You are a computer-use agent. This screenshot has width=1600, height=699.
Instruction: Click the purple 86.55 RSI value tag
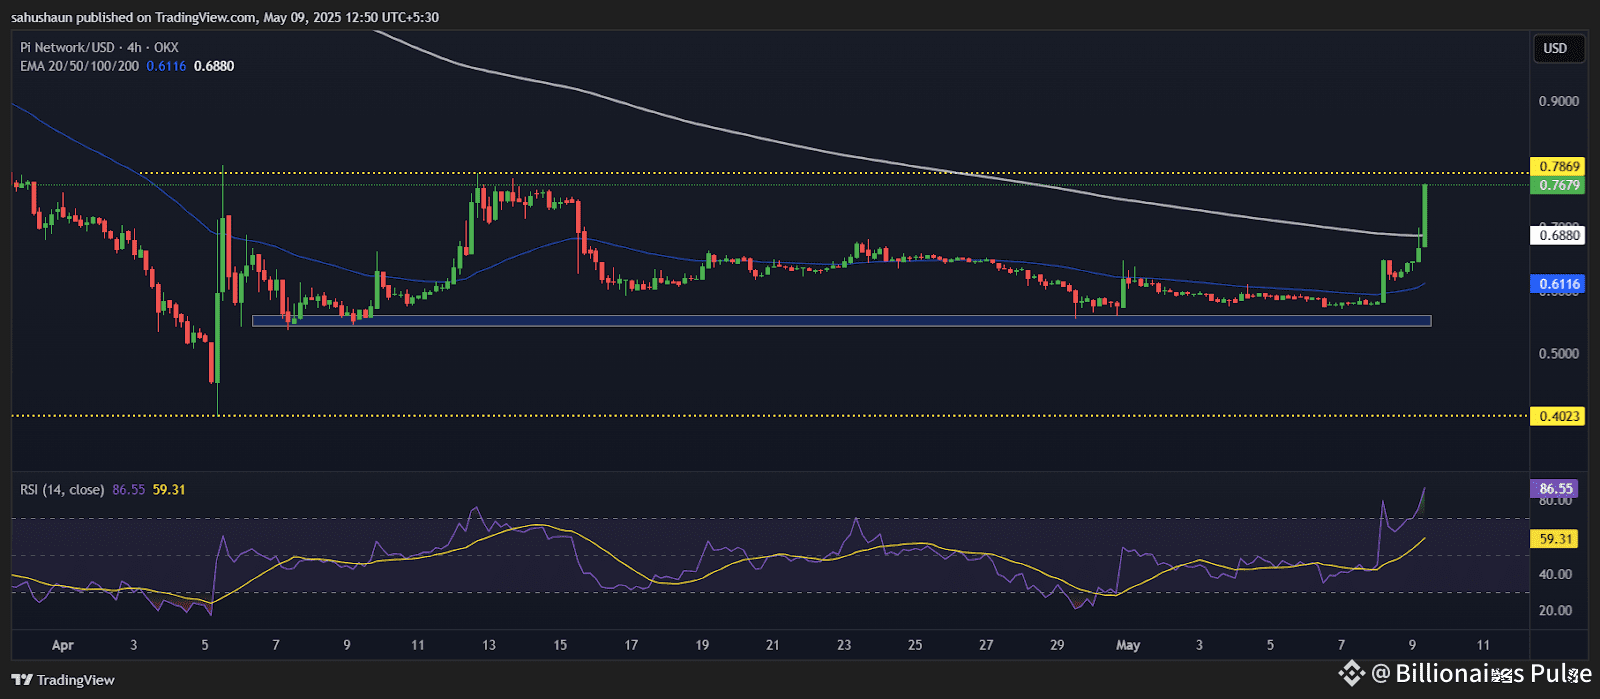pos(1556,489)
